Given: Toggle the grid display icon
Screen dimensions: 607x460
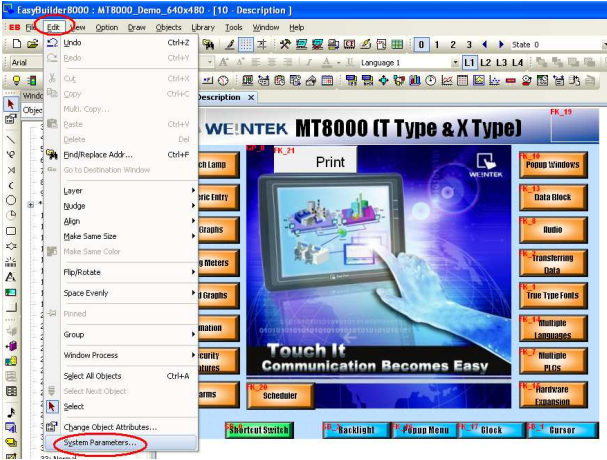Looking at the screenshot, I should coord(245,44).
